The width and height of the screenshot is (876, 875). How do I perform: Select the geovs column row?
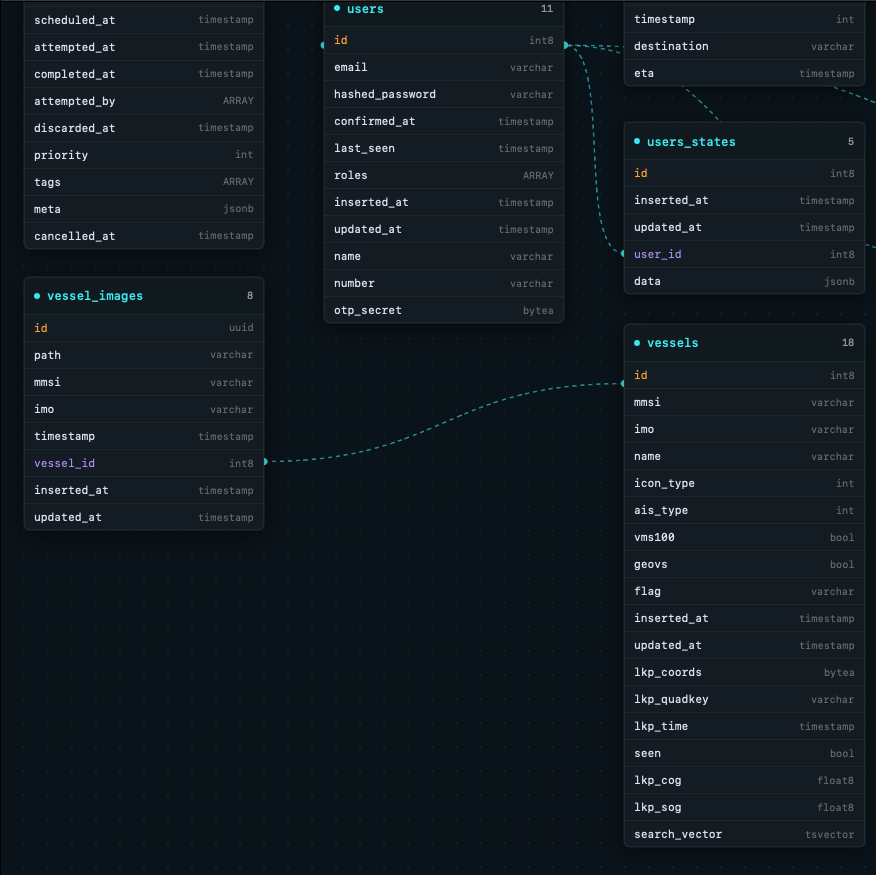pos(744,564)
